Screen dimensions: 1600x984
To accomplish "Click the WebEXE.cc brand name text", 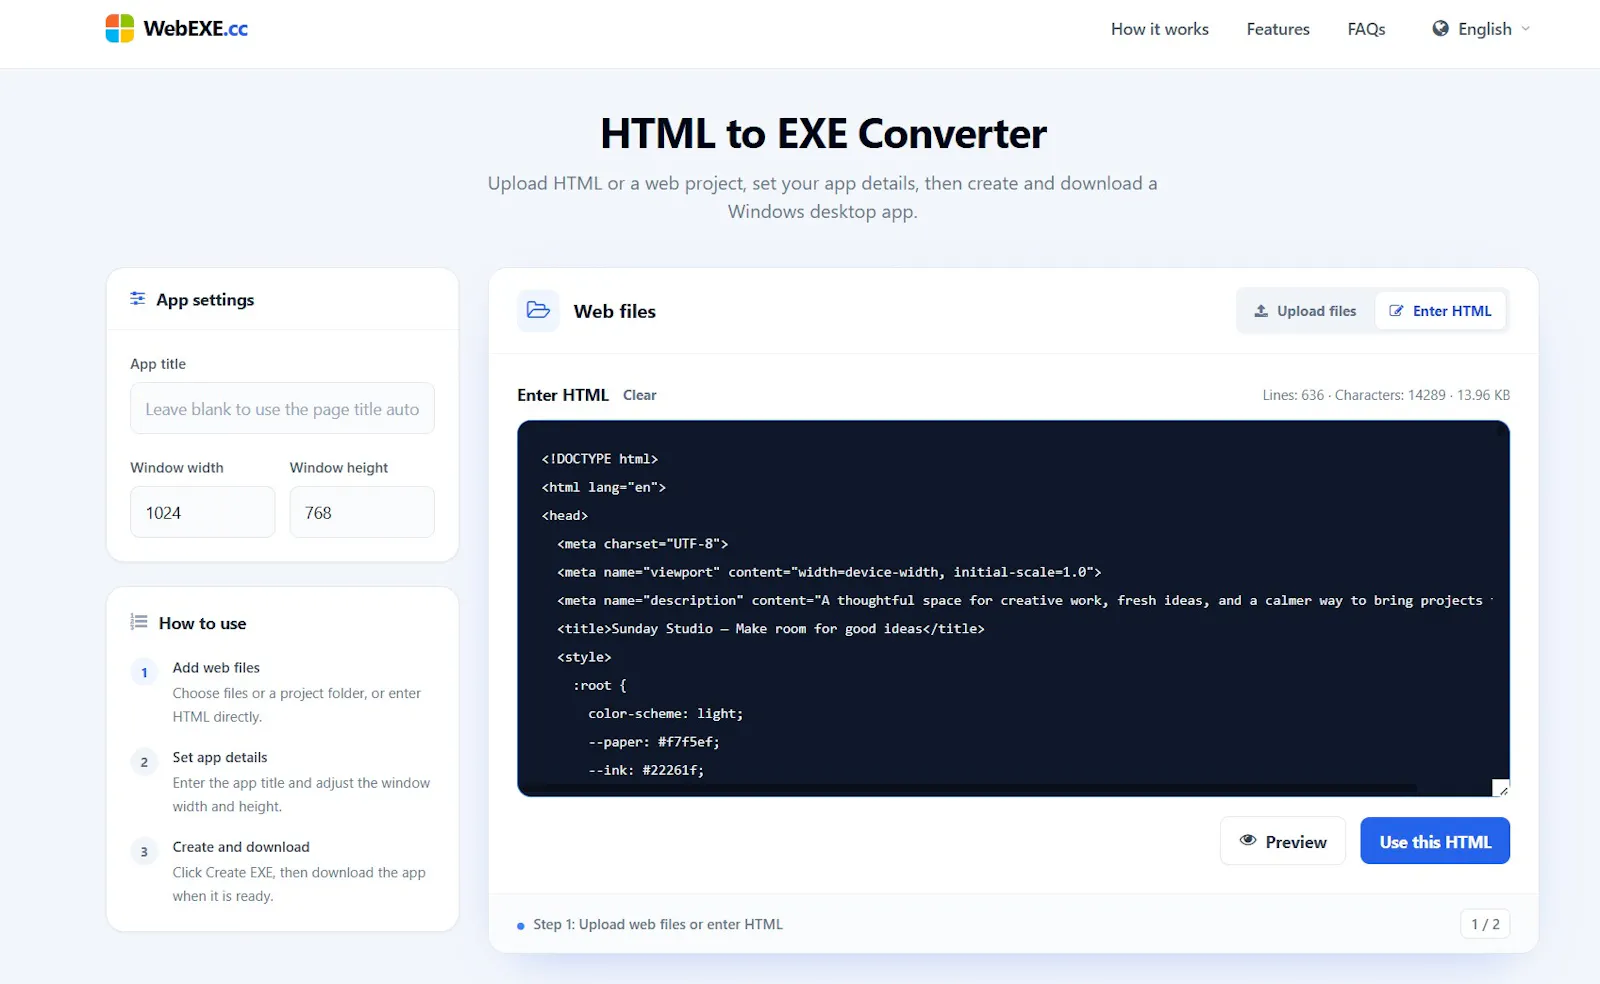I will click(196, 28).
